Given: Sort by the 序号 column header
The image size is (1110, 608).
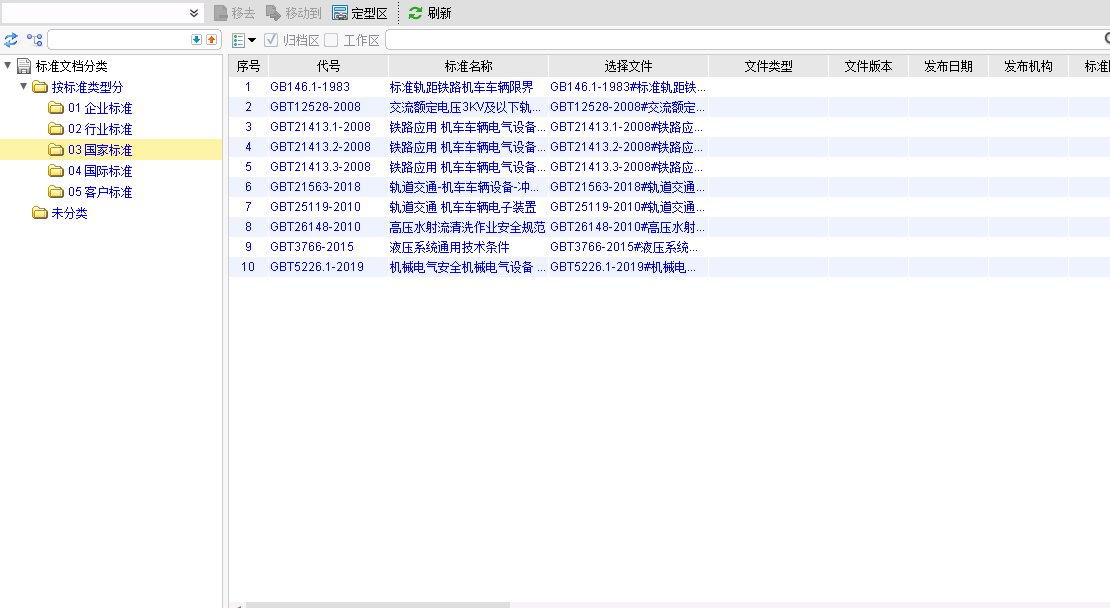Looking at the screenshot, I should (x=248, y=66).
